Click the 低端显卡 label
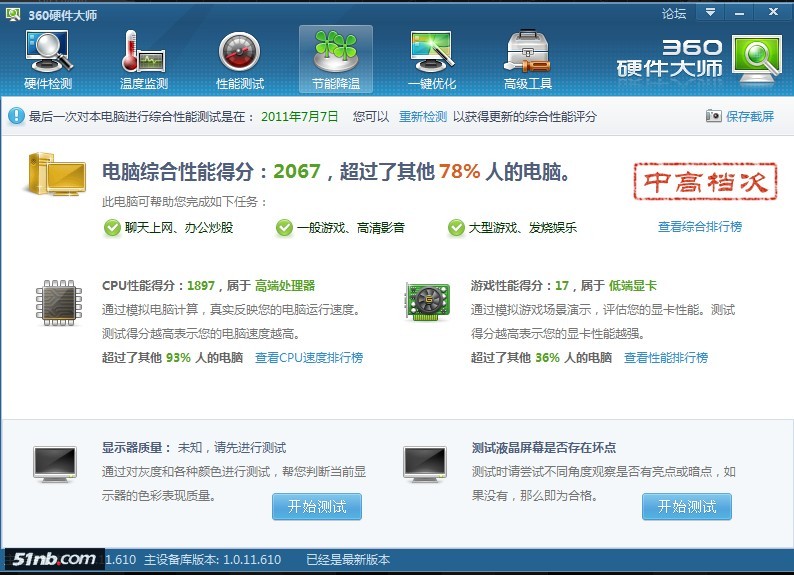 (632, 285)
